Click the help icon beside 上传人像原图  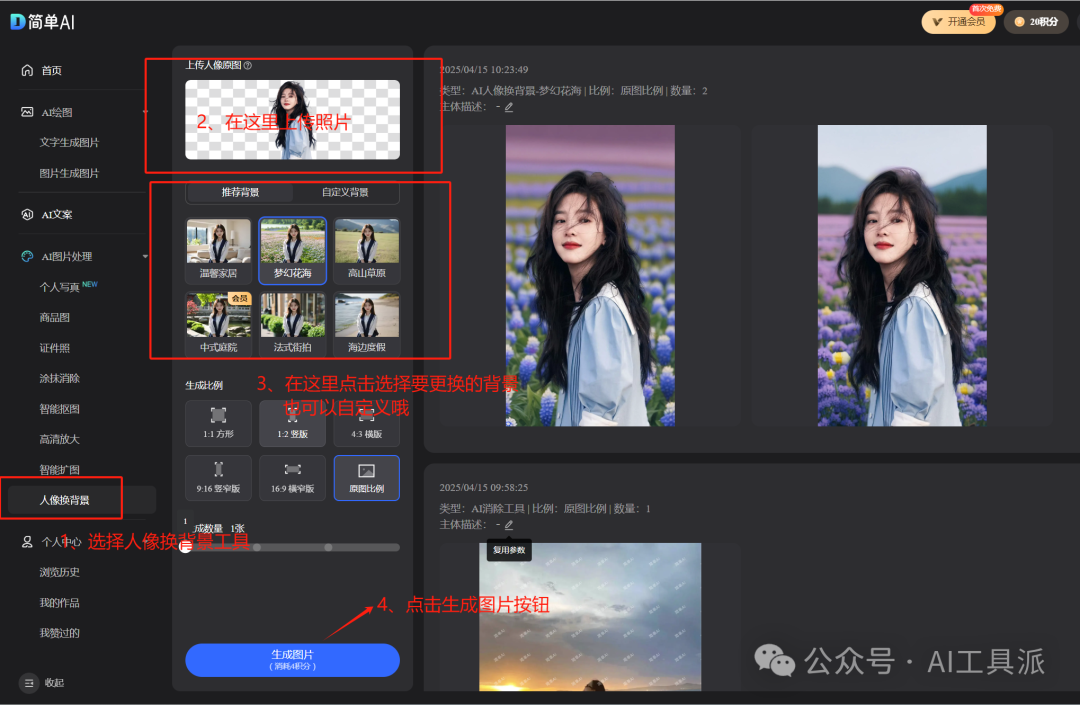tap(248, 65)
